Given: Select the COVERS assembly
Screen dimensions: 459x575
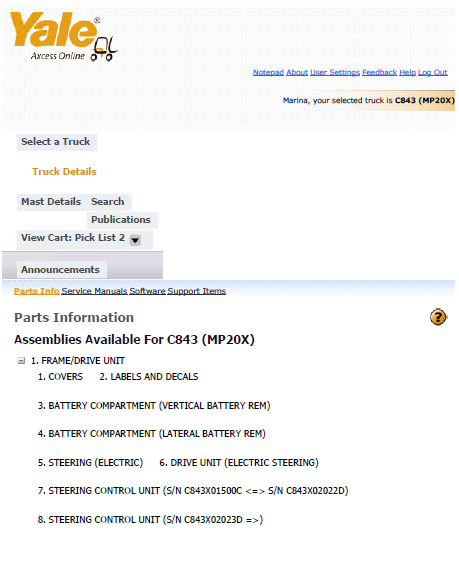Looking at the screenshot, I should pos(60,377).
